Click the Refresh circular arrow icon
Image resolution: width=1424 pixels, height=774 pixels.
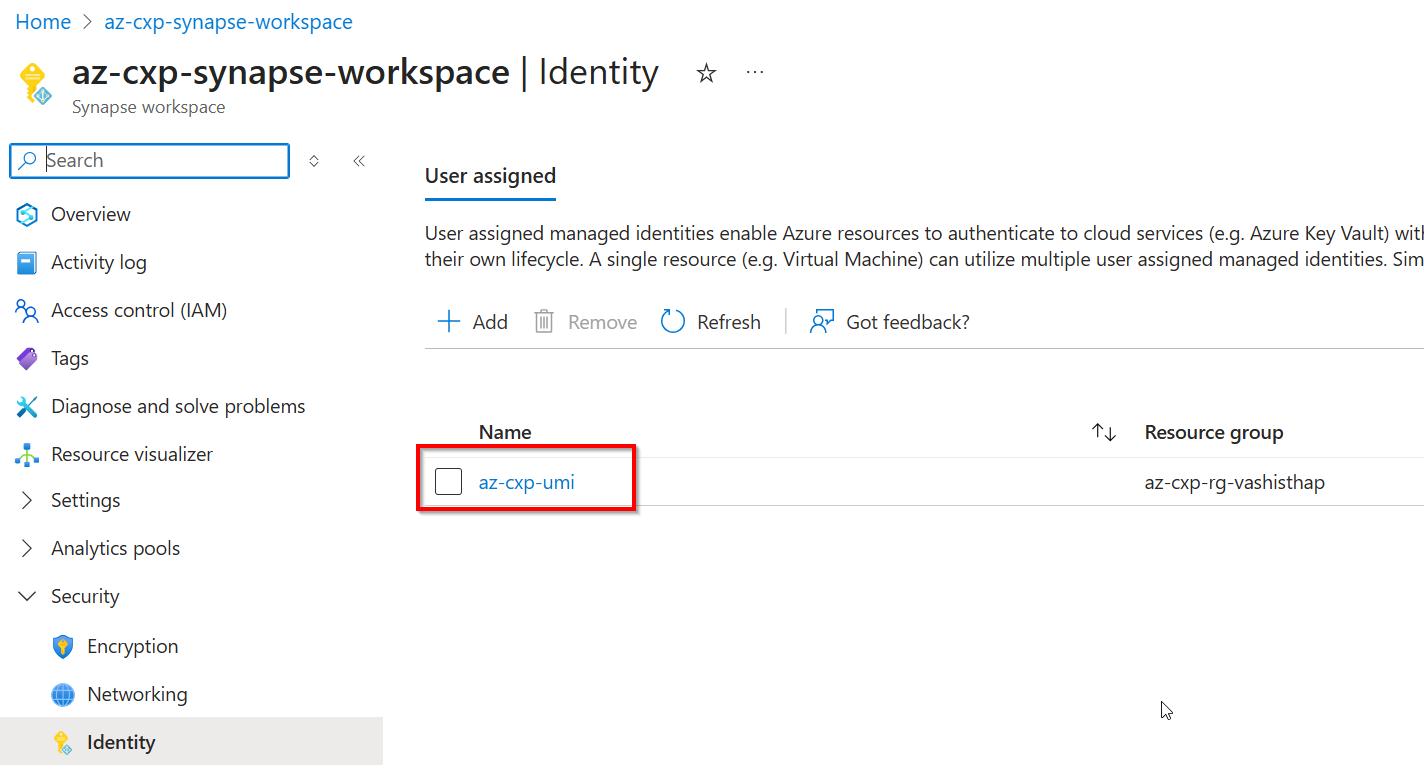(673, 322)
